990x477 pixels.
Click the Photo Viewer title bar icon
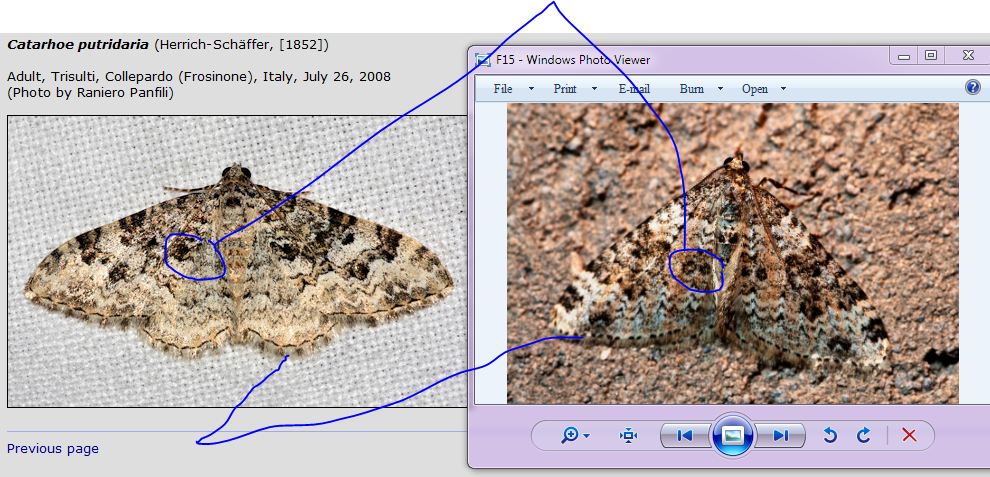(483, 59)
